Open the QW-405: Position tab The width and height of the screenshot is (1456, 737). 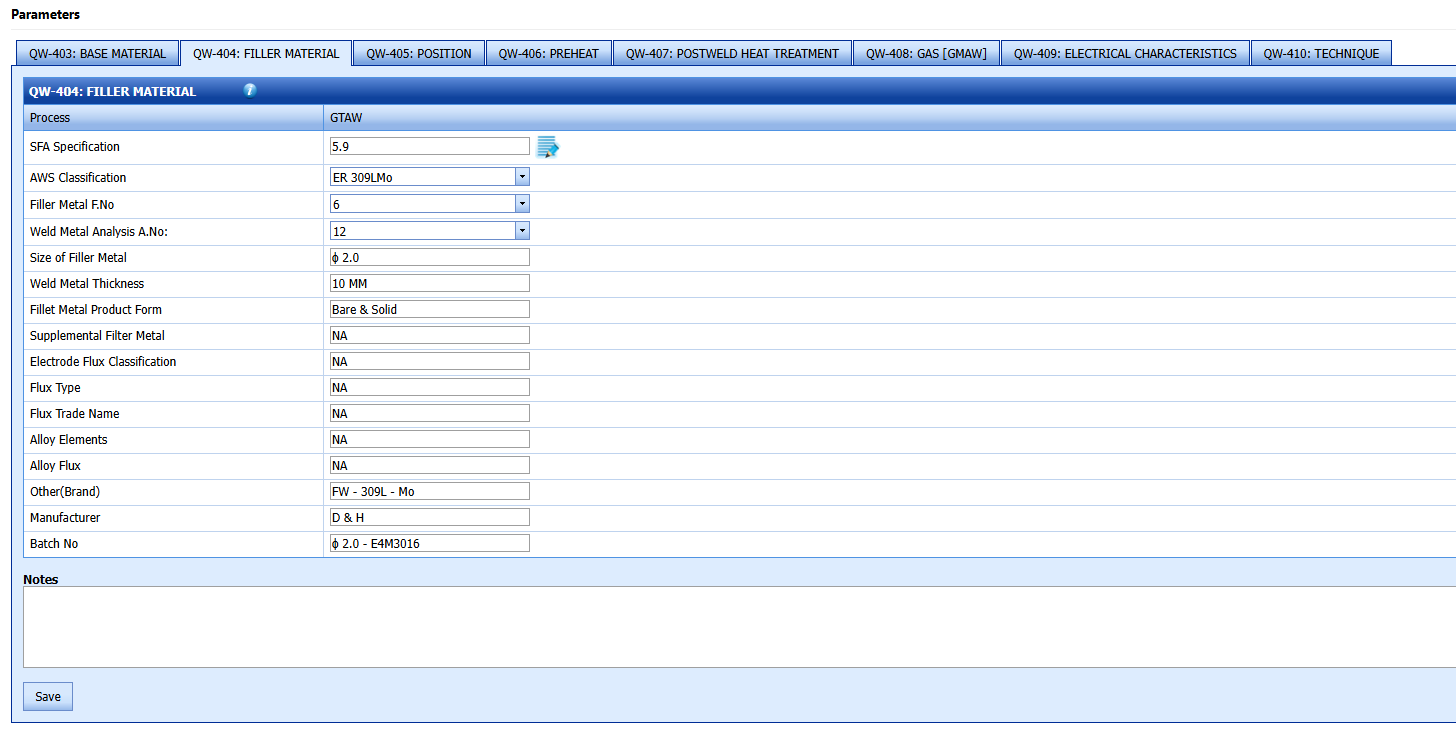tap(418, 54)
